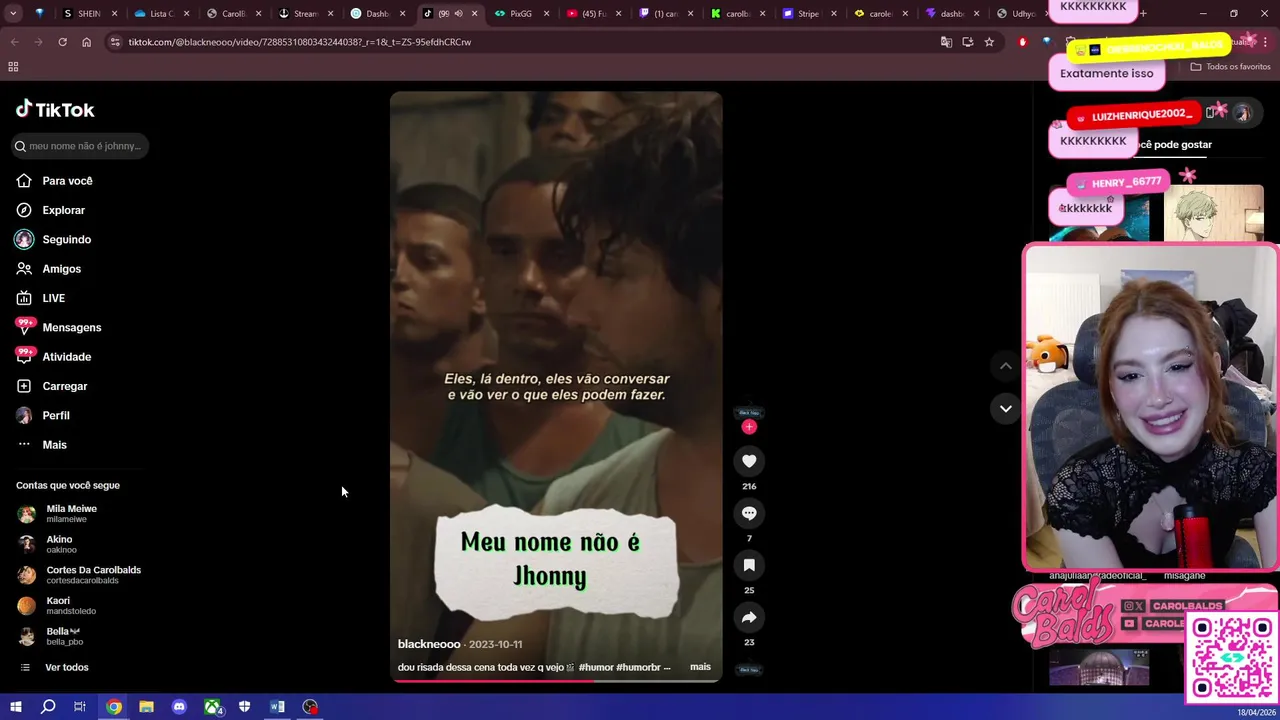The height and width of the screenshot is (720, 1280).
Task: Open video comments bubble icon
Action: coord(749,513)
